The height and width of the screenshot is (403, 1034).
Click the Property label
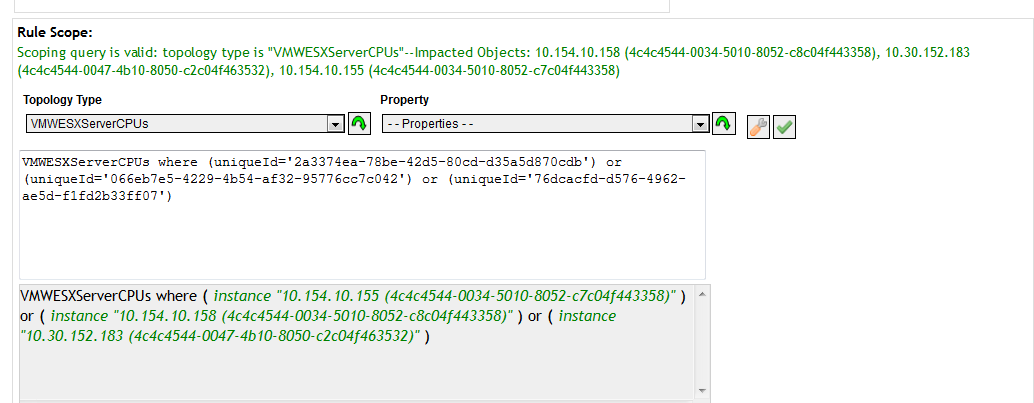pos(404,100)
